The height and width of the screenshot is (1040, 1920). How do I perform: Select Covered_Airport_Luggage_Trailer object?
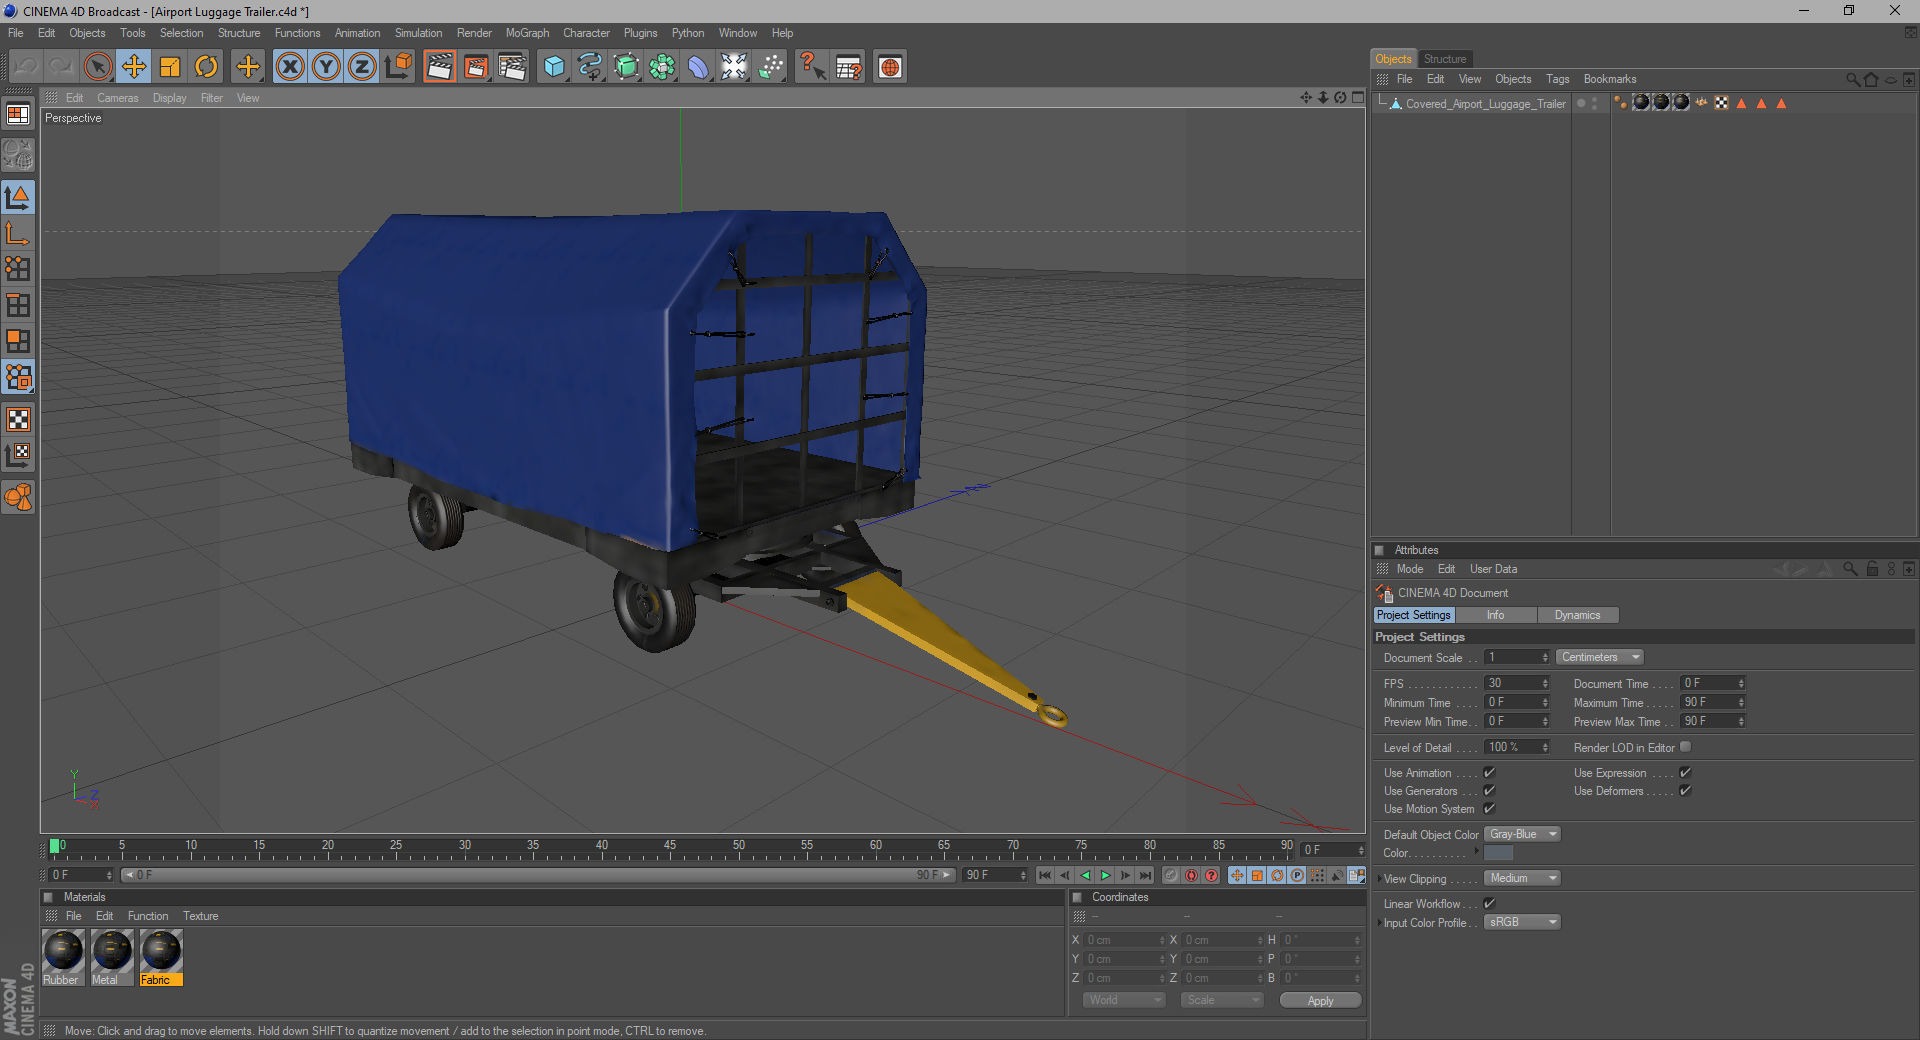point(1485,104)
